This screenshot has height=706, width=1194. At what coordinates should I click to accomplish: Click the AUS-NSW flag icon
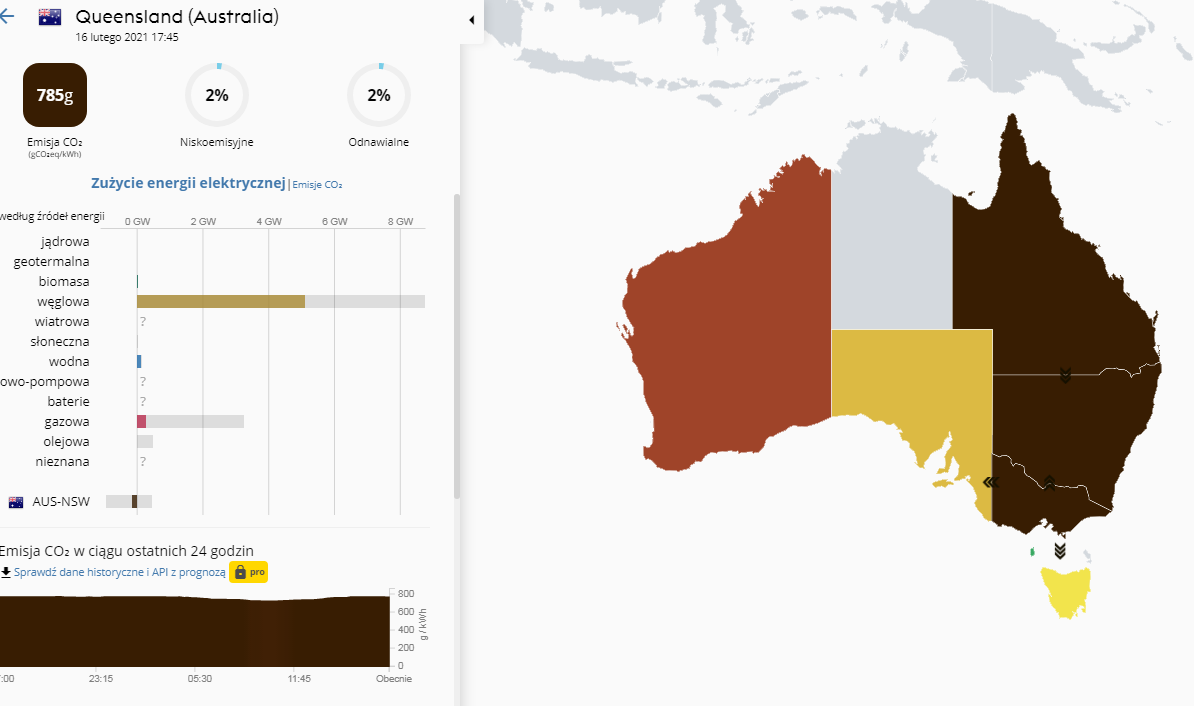click(16, 502)
